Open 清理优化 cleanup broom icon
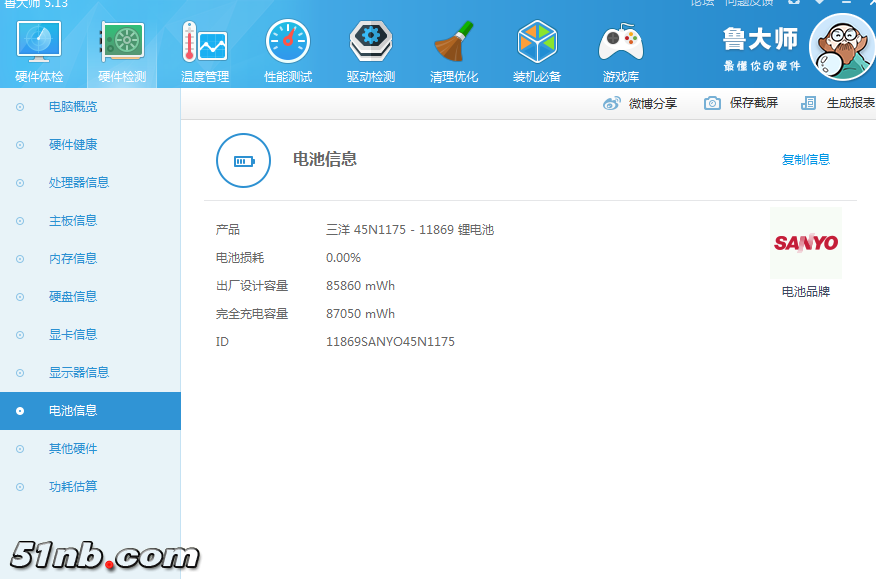Screen dimensions: 876x579 [x=453, y=44]
